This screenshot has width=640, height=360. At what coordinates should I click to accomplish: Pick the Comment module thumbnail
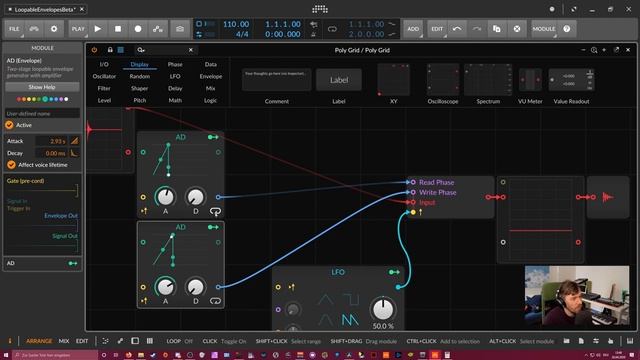[x=277, y=80]
